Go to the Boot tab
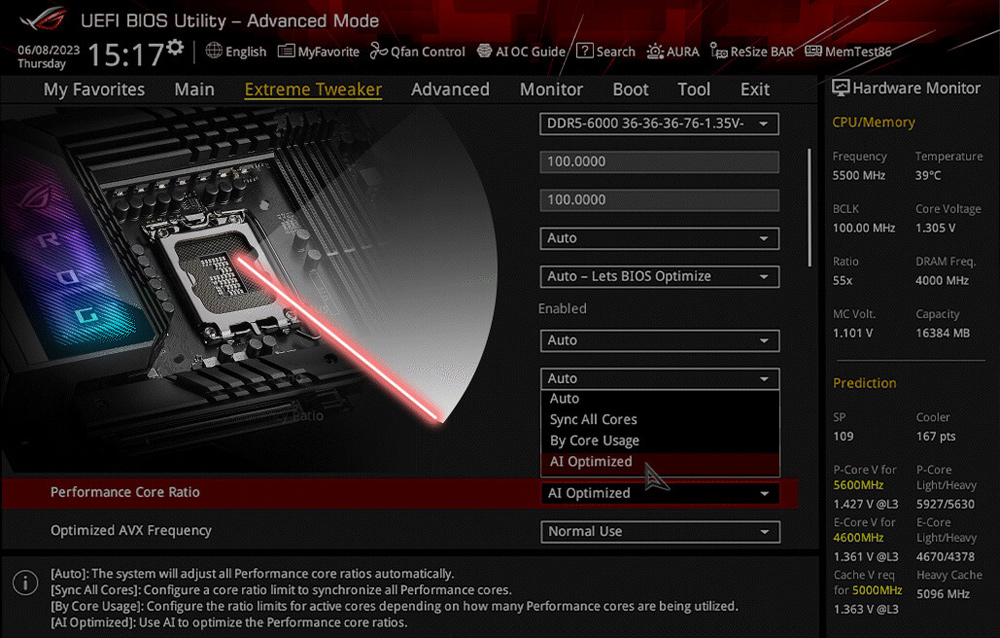 630,89
